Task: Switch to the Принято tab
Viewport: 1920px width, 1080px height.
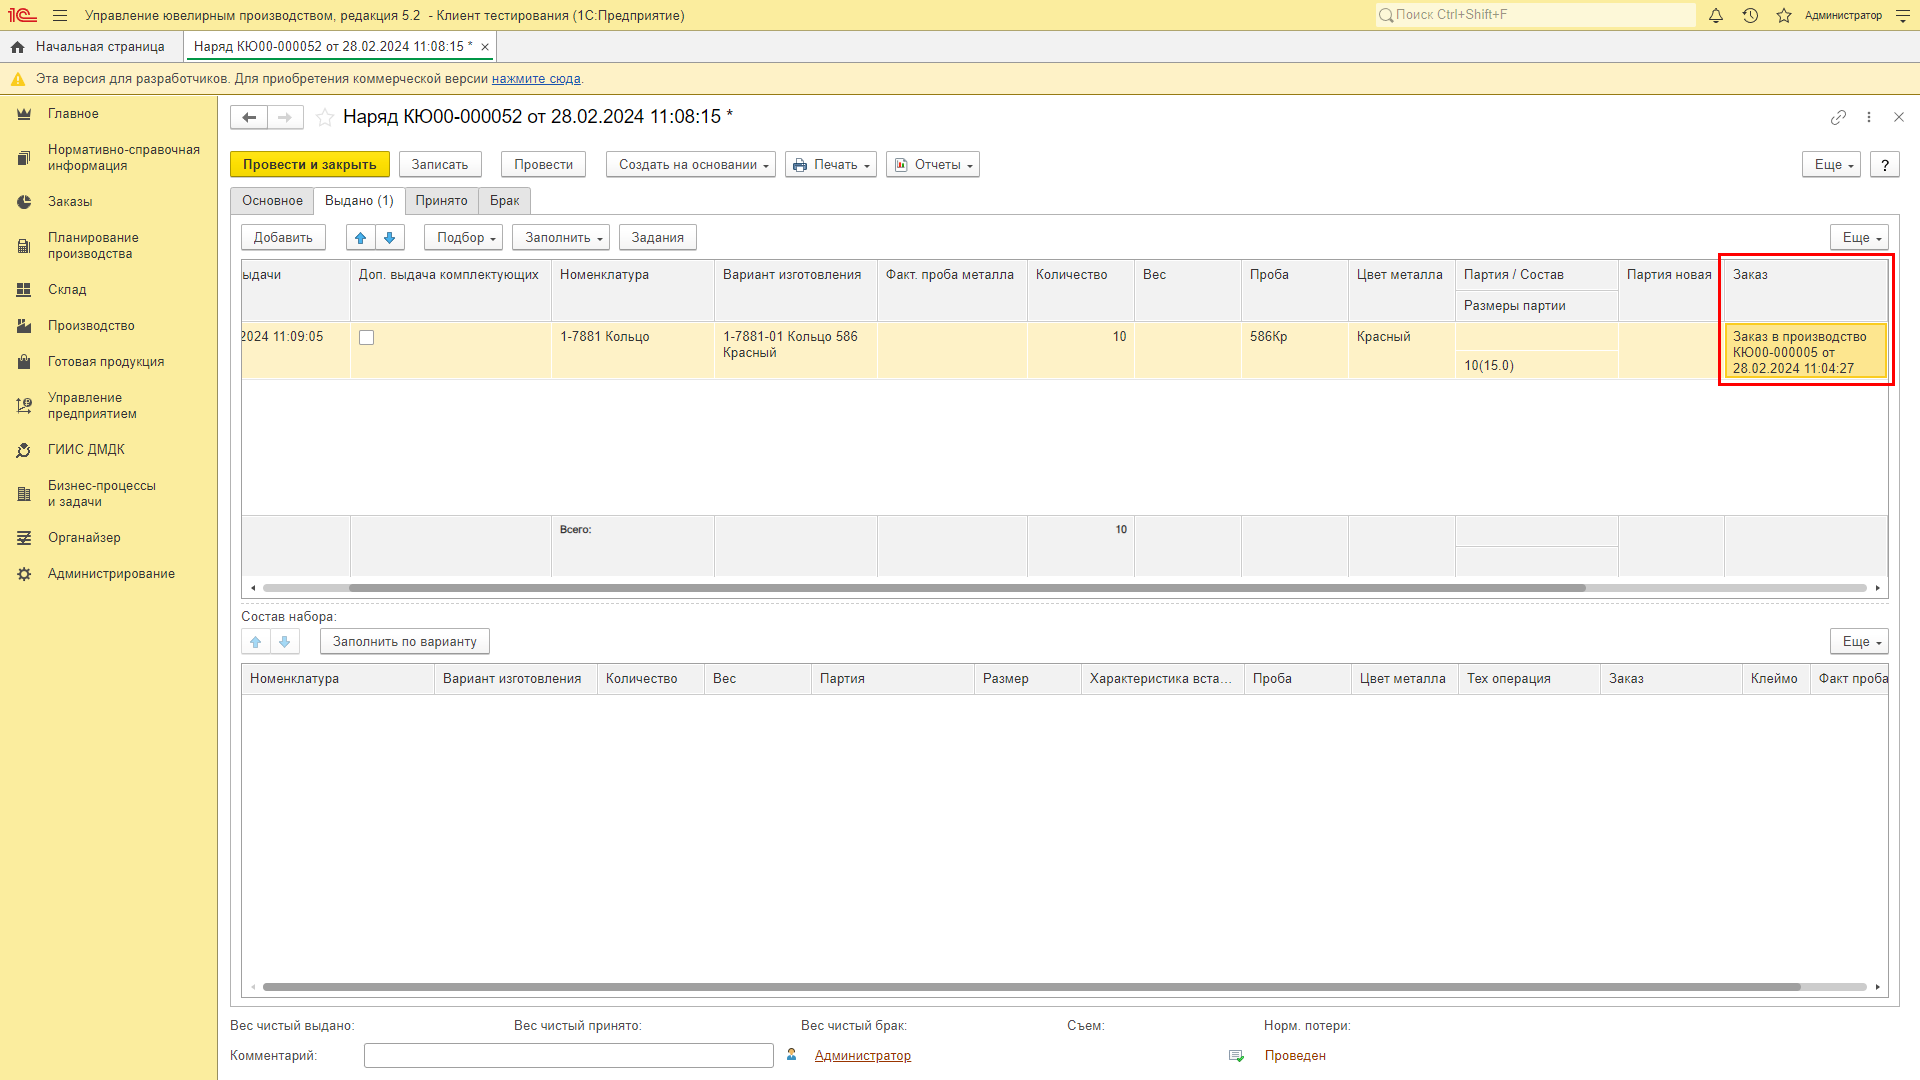Action: pos(441,201)
